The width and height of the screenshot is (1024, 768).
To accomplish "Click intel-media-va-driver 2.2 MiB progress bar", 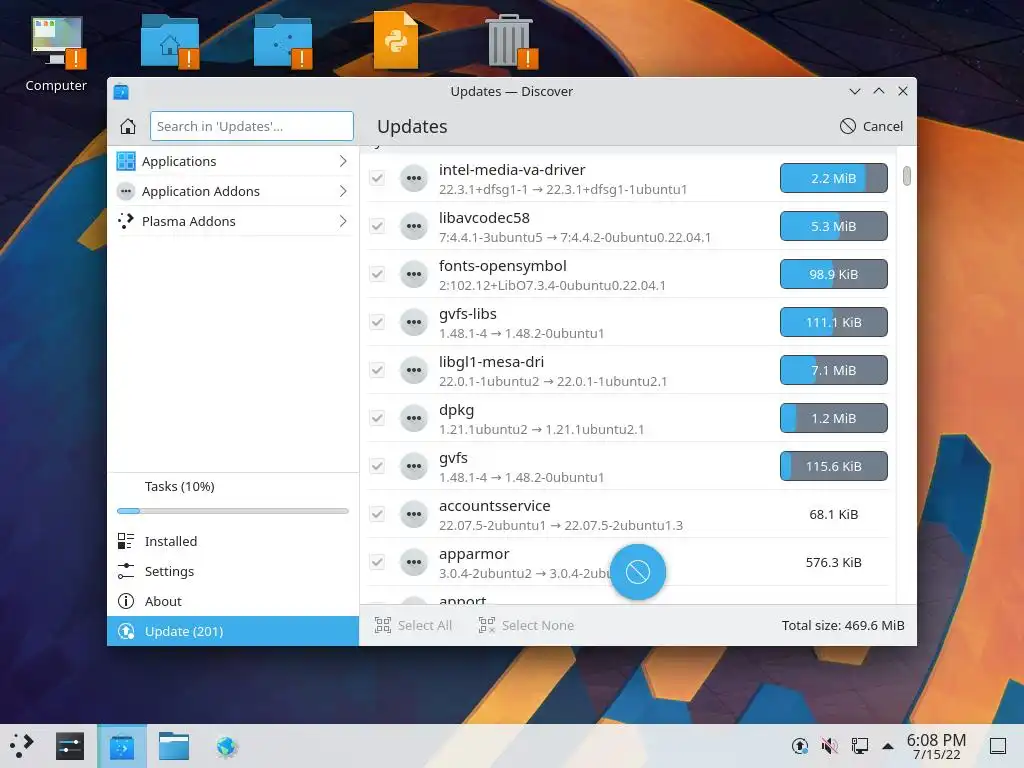I will [834, 178].
